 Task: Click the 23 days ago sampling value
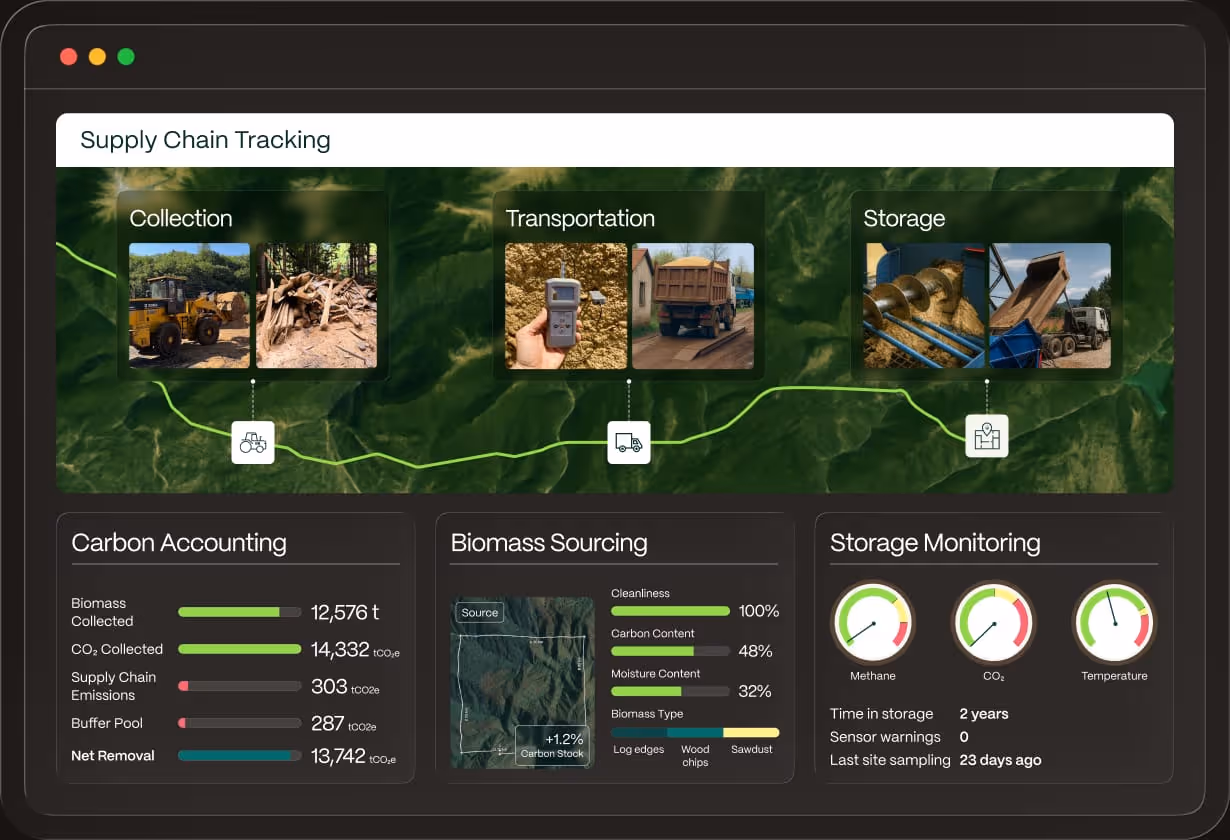pos(1000,760)
